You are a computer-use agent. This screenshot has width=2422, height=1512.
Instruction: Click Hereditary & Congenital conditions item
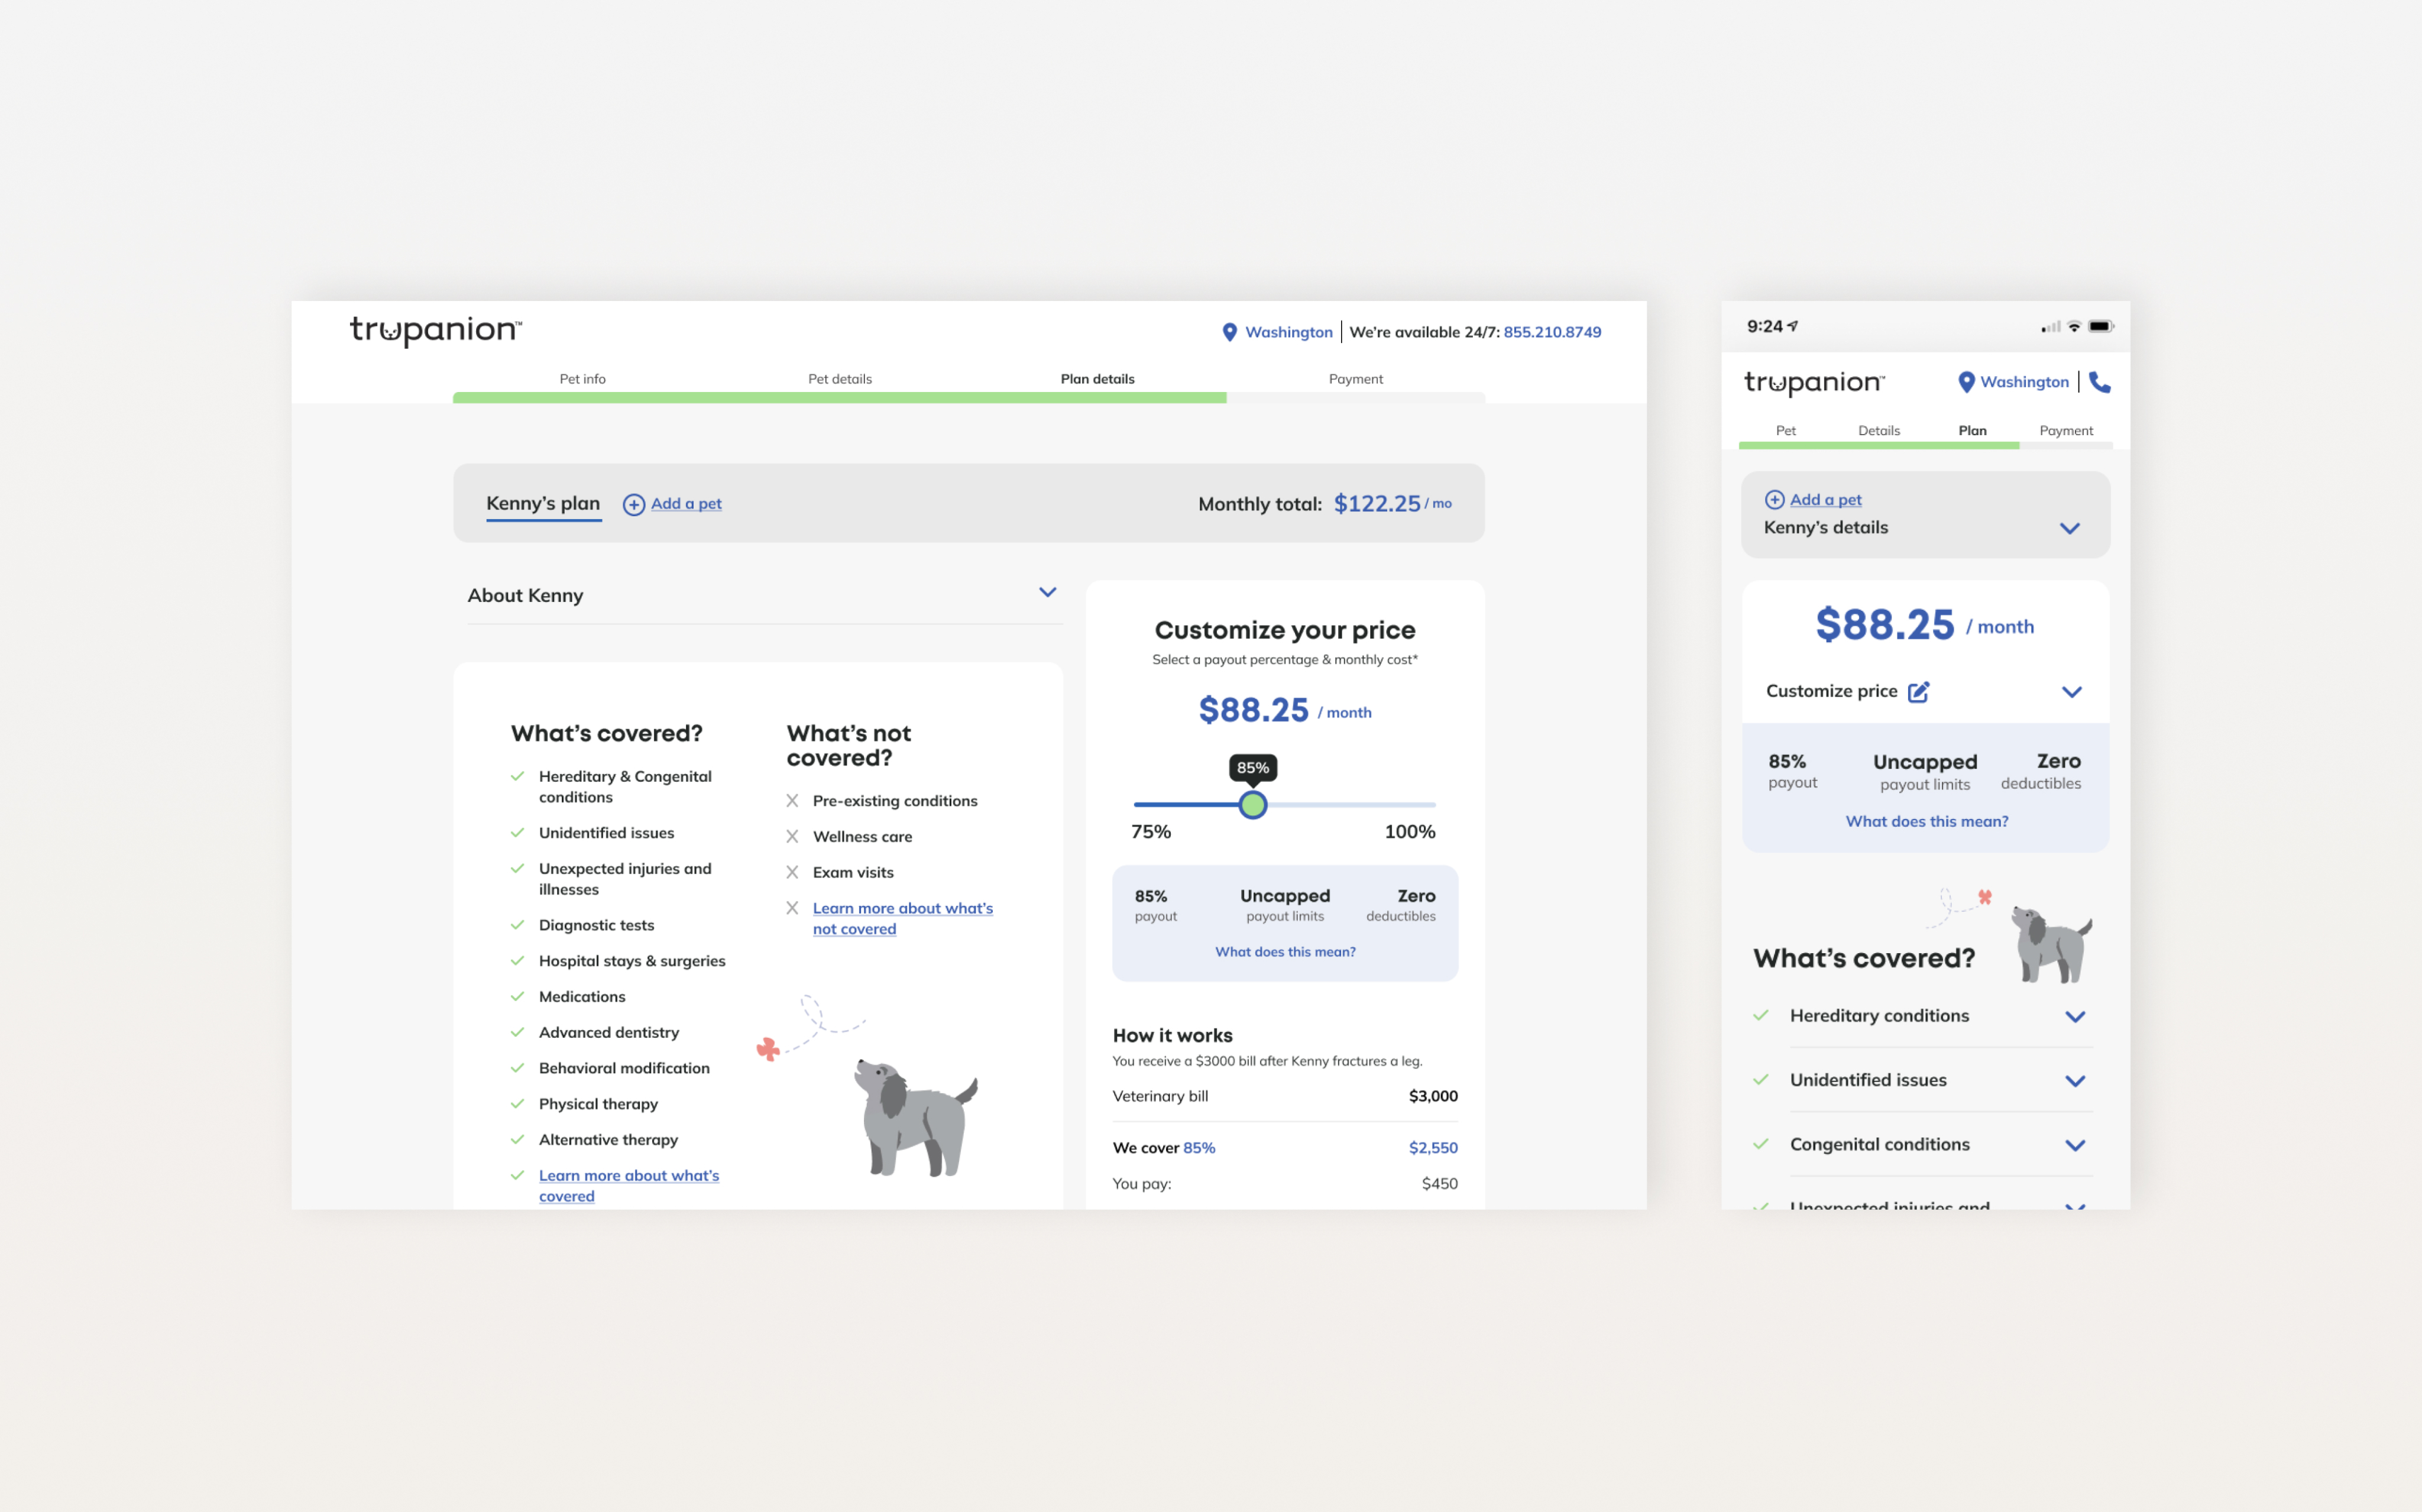coord(625,787)
